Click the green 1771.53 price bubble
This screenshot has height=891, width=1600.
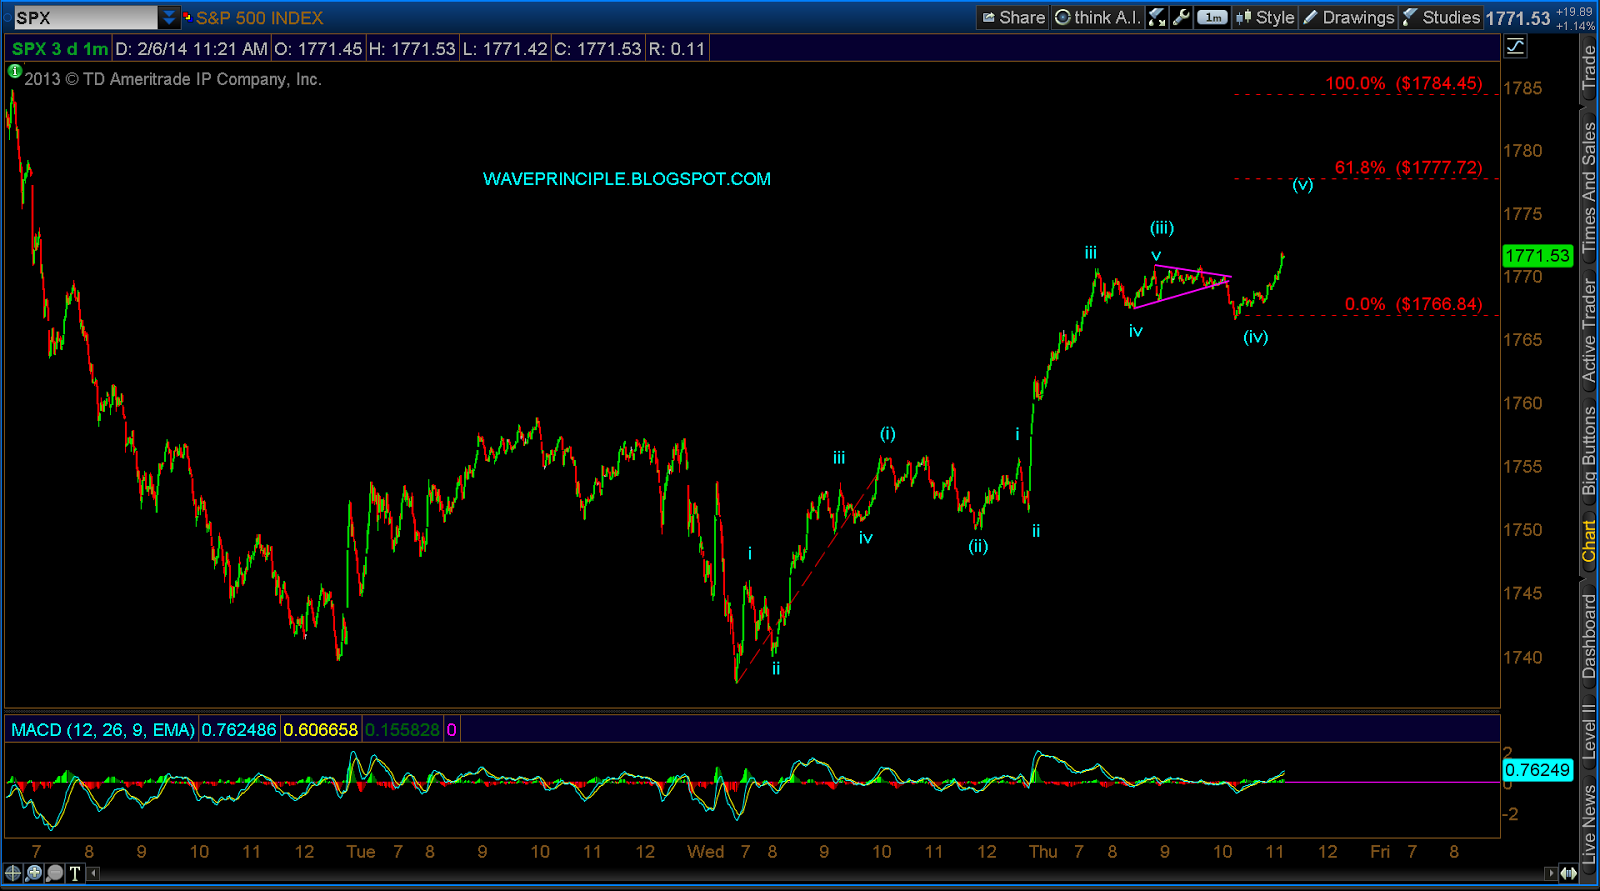tap(1538, 256)
